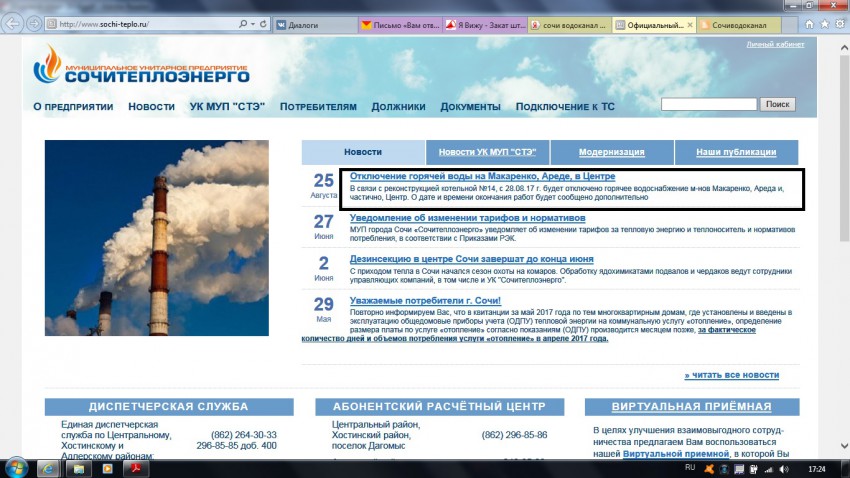Open the Модернизация news tab
Image resolution: width=850 pixels, height=478 pixels.
(x=611, y=152)
